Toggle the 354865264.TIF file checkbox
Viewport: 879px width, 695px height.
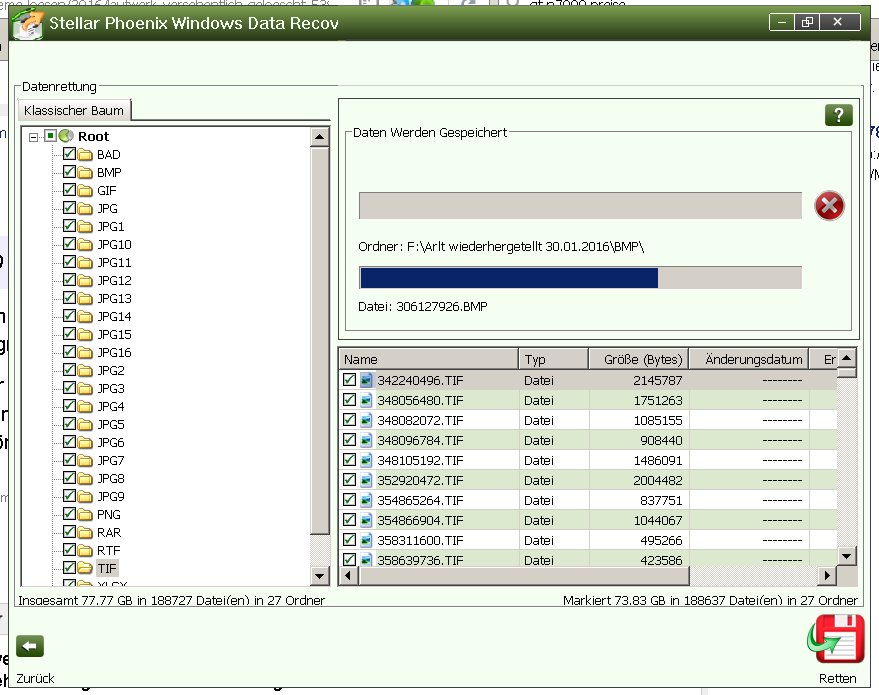tap(349, 499)
